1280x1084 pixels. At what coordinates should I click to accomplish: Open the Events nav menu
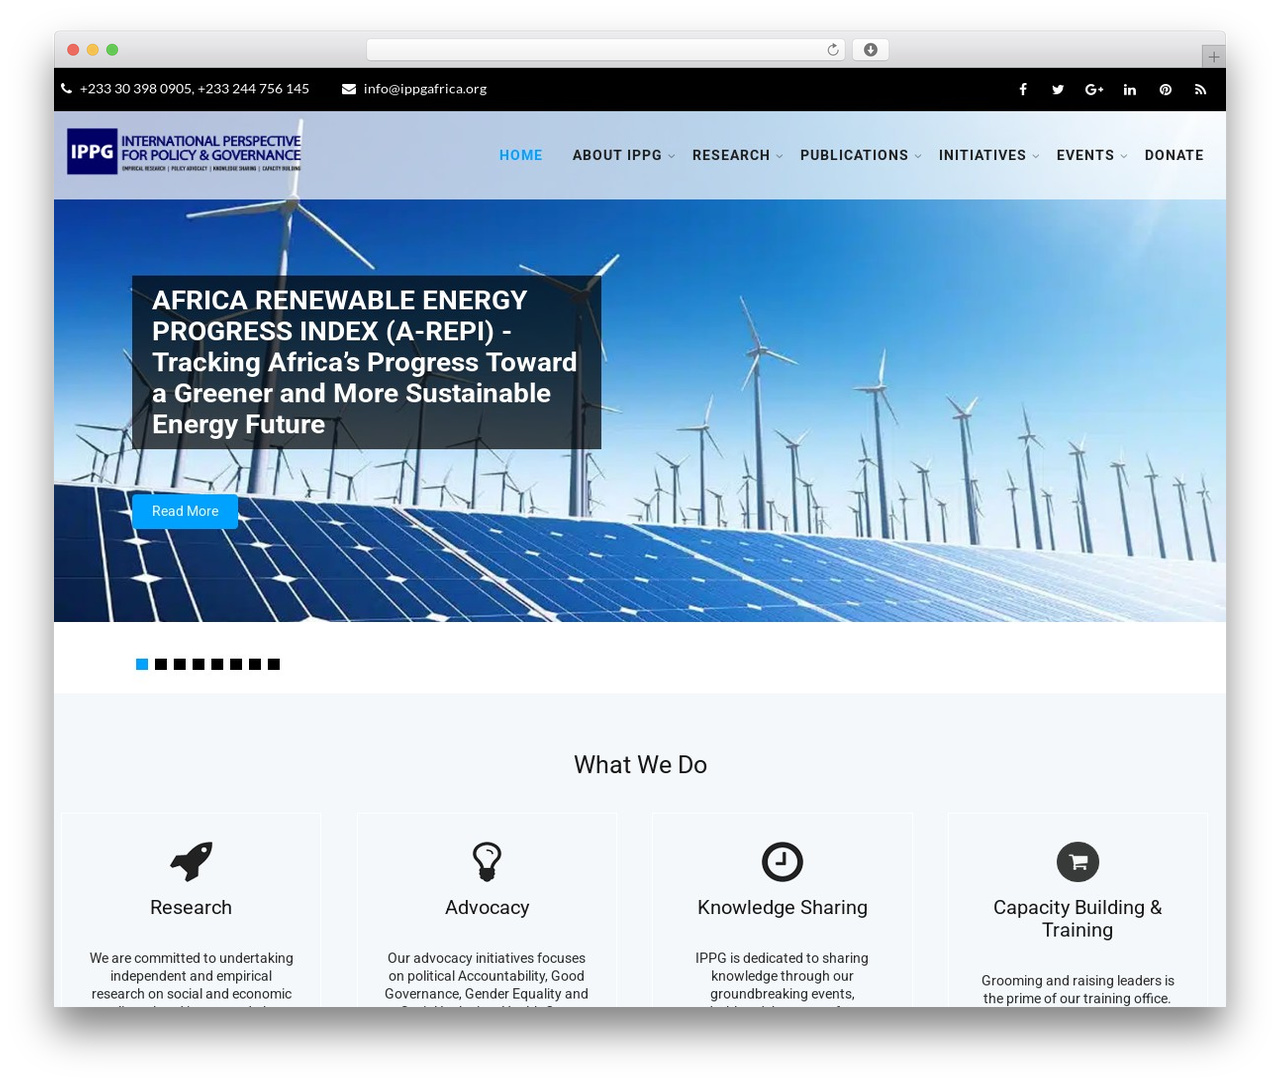(1085, 155)
